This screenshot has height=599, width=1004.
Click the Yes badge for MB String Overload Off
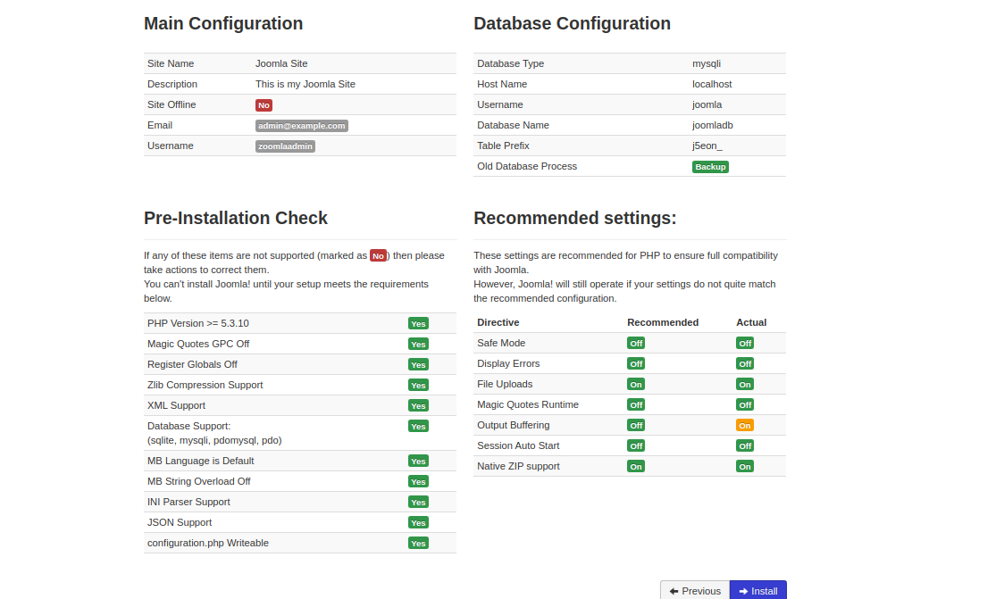[x=418, y=481]
